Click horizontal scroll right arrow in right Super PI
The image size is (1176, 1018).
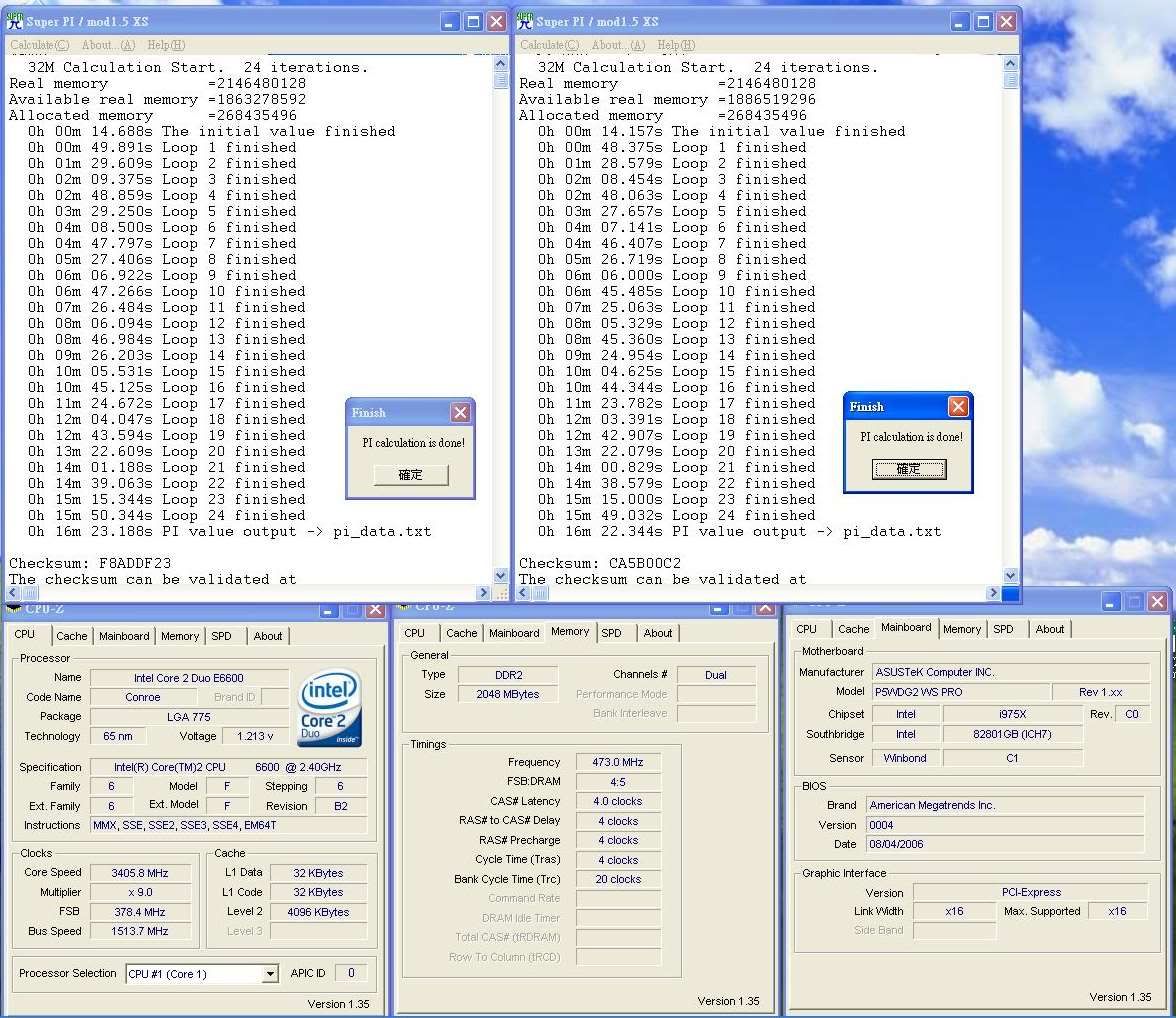coord(994,593)
